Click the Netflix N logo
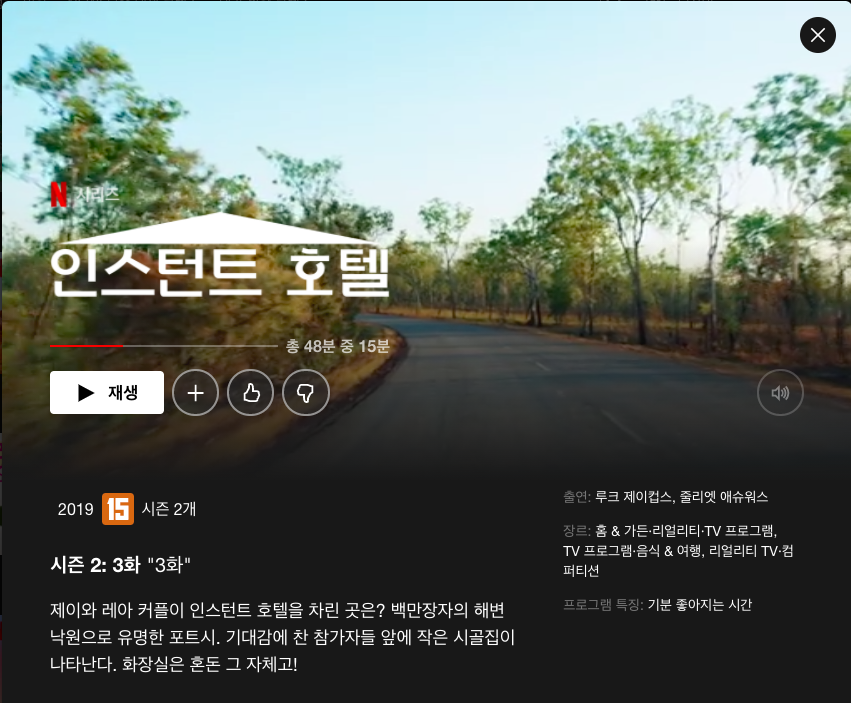 click(x=59, y=194)
